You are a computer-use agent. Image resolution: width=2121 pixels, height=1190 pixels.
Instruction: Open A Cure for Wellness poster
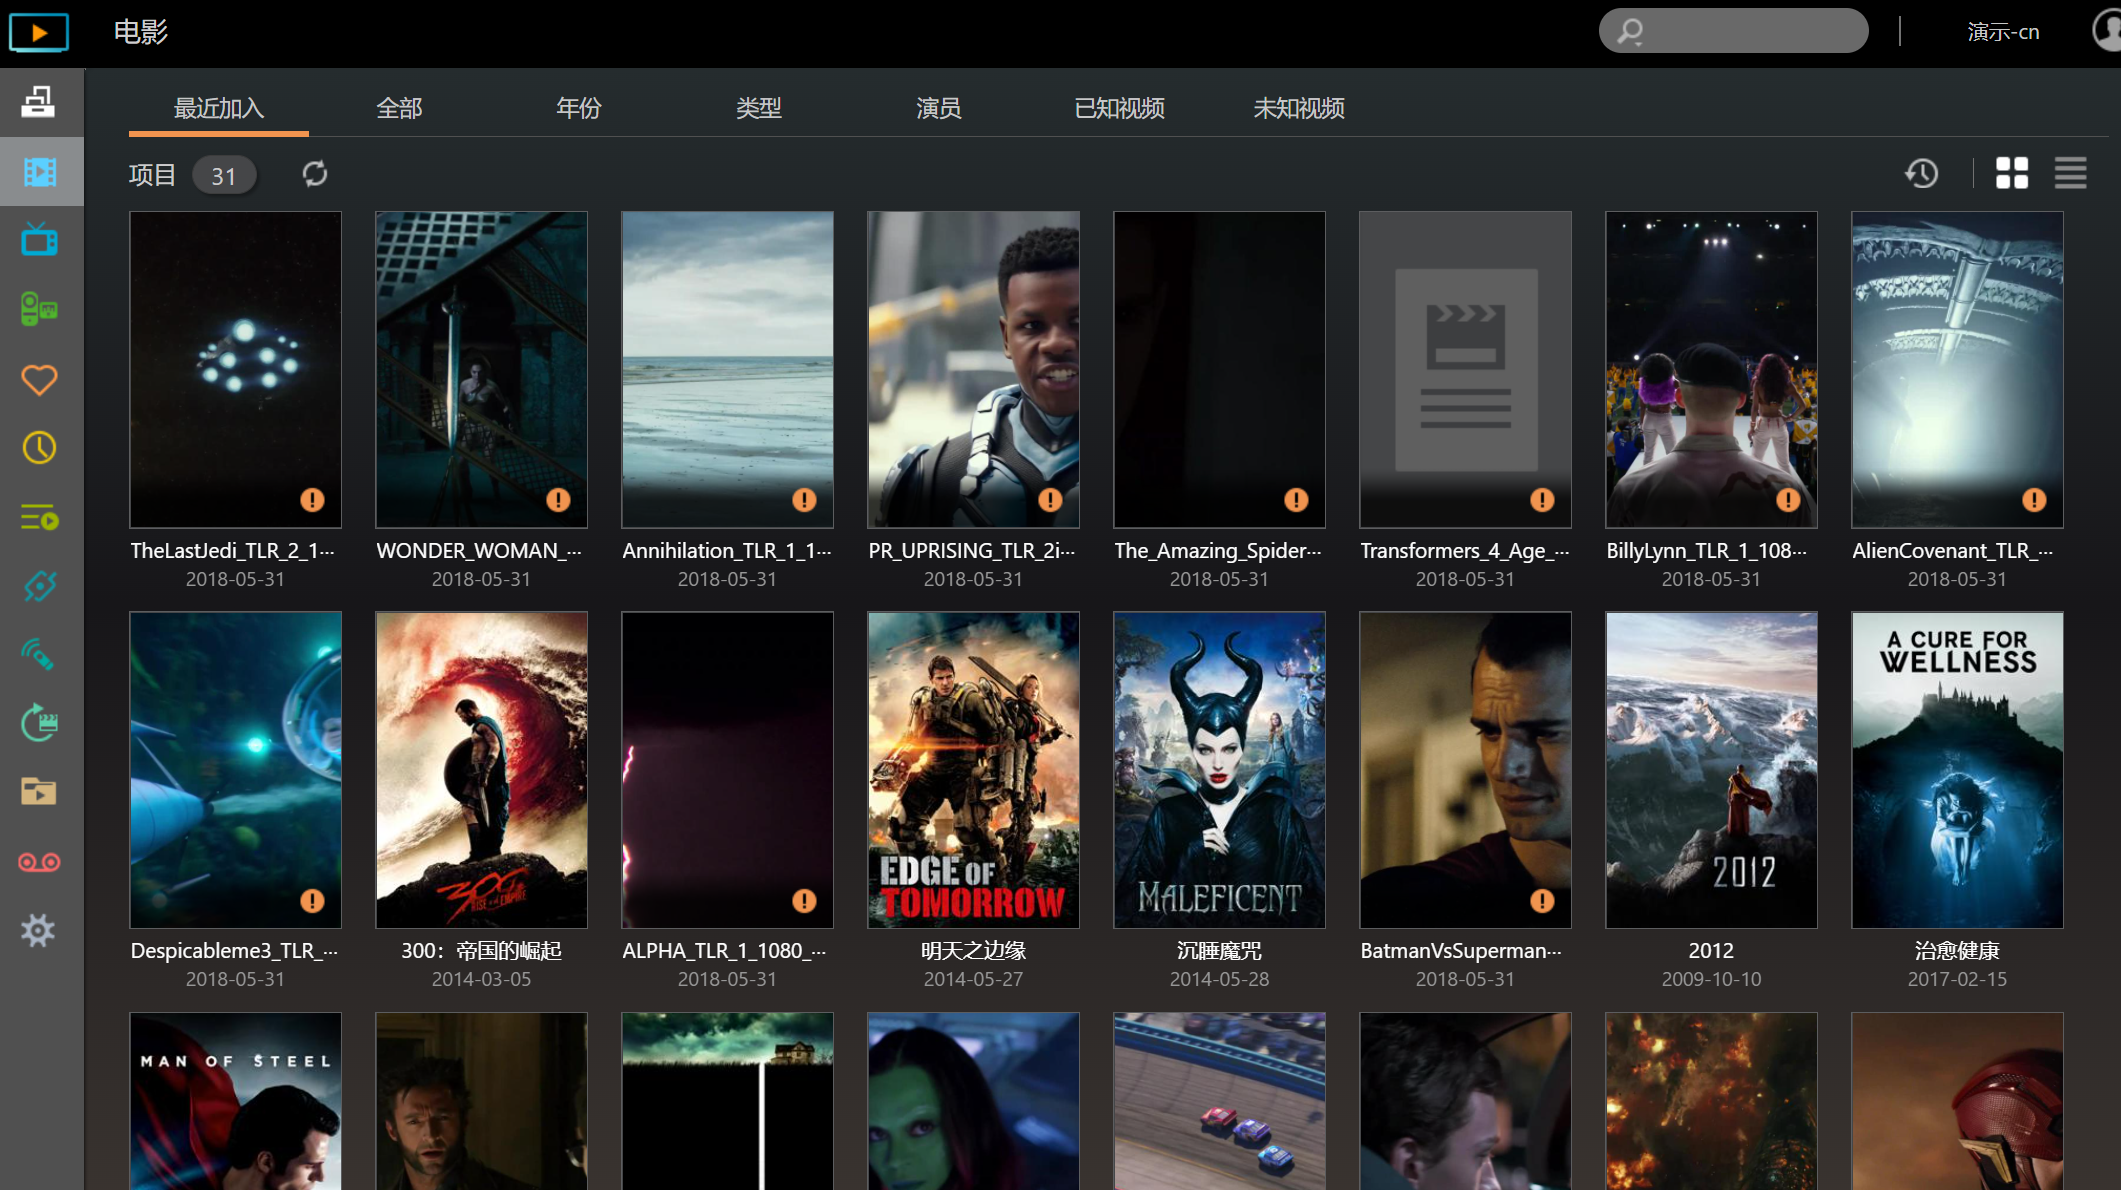(x=1957, y=770)
